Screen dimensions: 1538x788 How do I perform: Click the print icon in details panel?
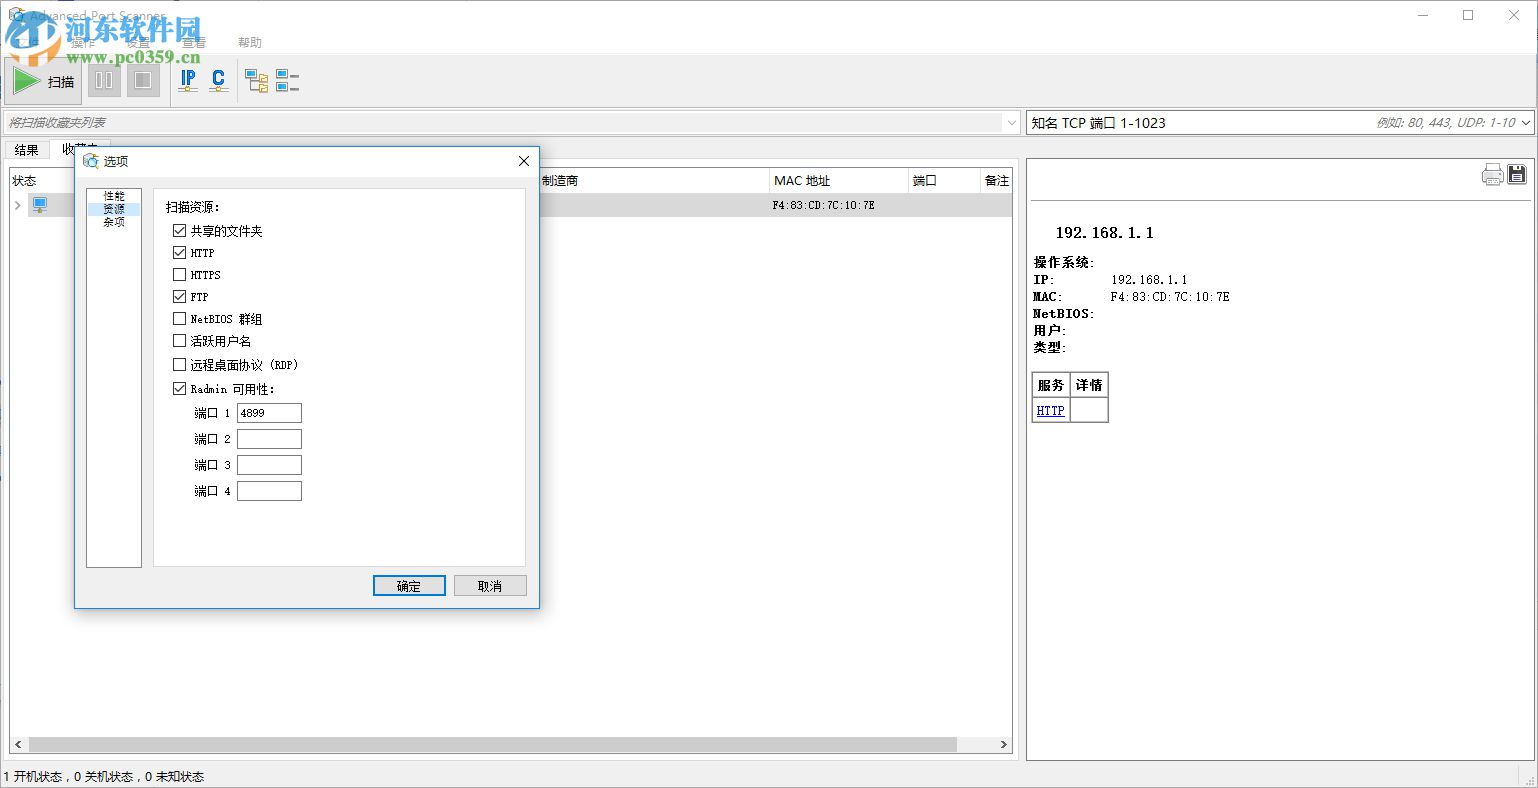[x=1492, y=173]
